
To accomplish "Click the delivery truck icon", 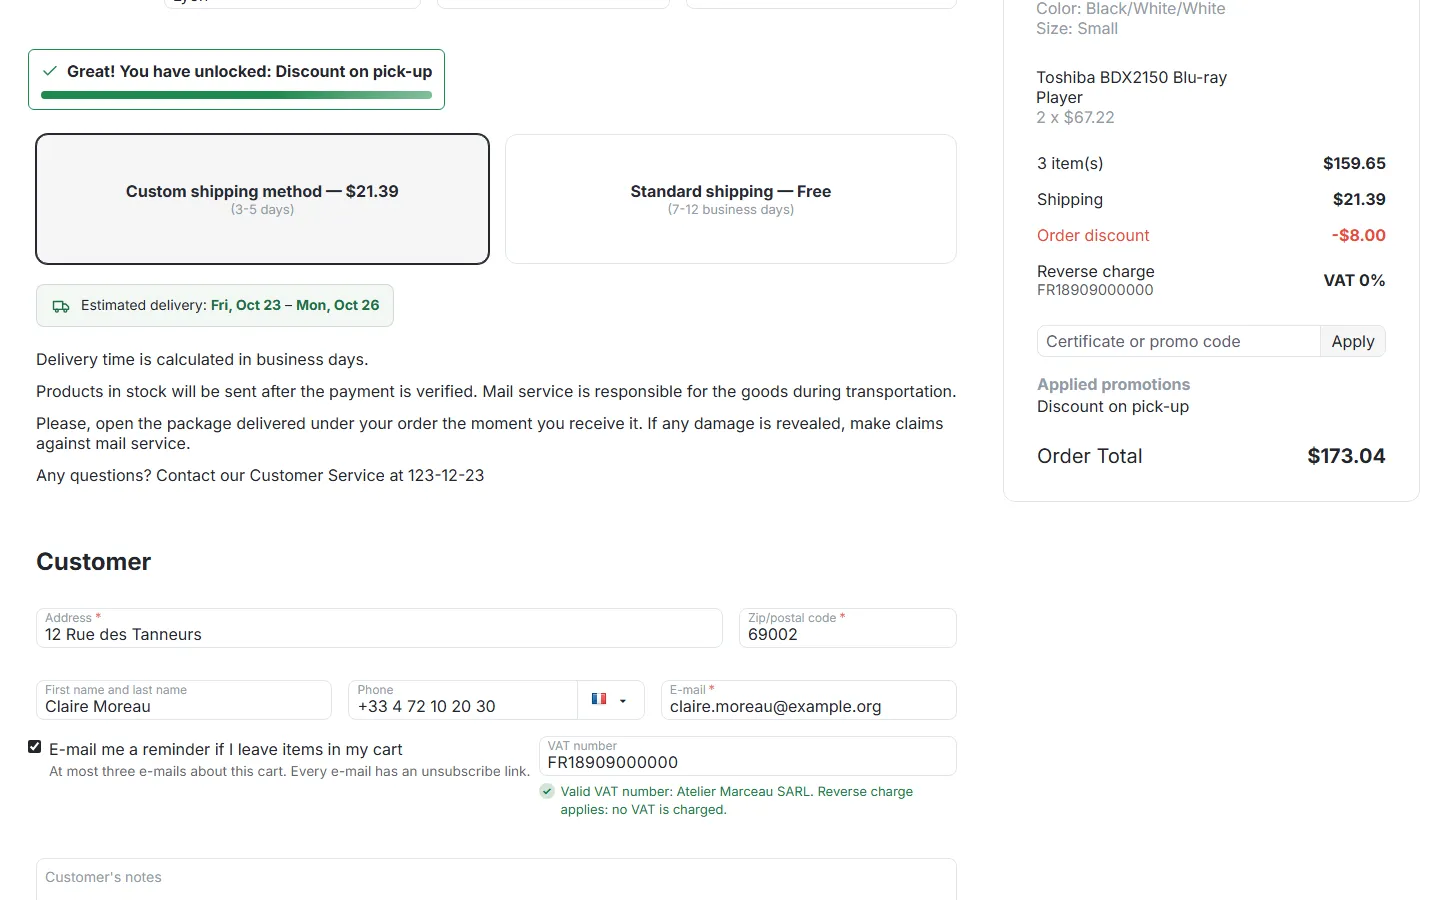I will click(x=61, y=306).
